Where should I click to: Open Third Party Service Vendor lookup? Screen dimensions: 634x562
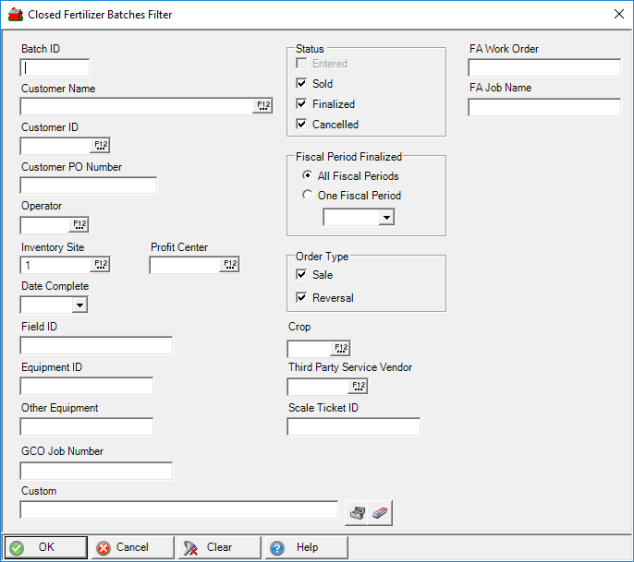pos(358,386)
